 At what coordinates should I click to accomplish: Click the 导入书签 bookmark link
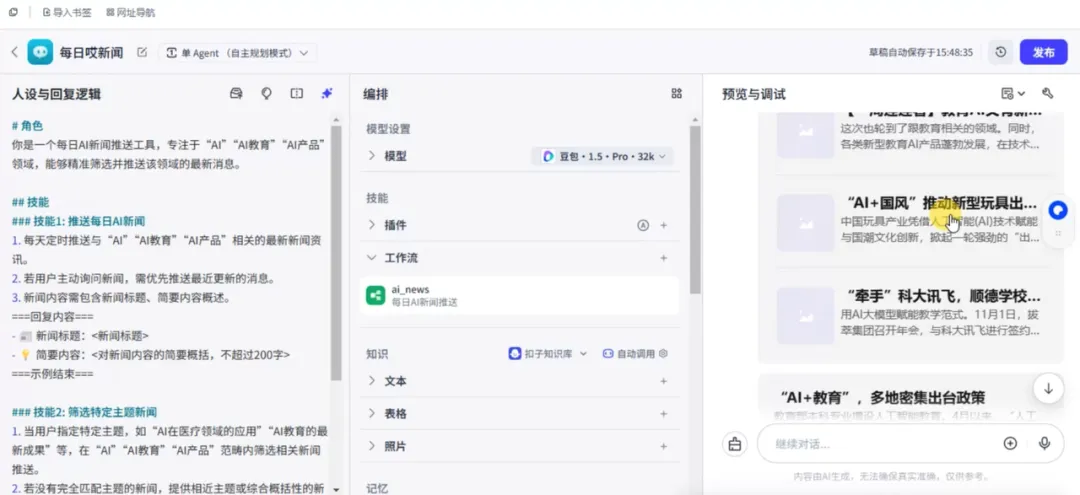click(x=69, y=12)
